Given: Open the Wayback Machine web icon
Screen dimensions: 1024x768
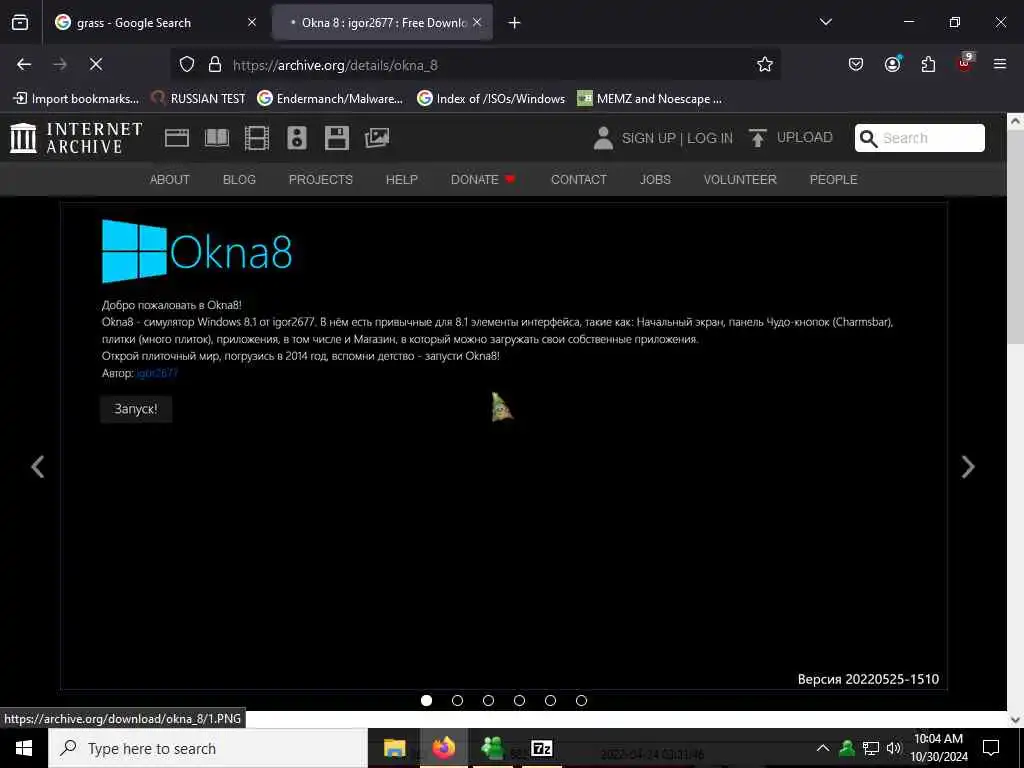Looking at the screenshot, I should 177,138.
